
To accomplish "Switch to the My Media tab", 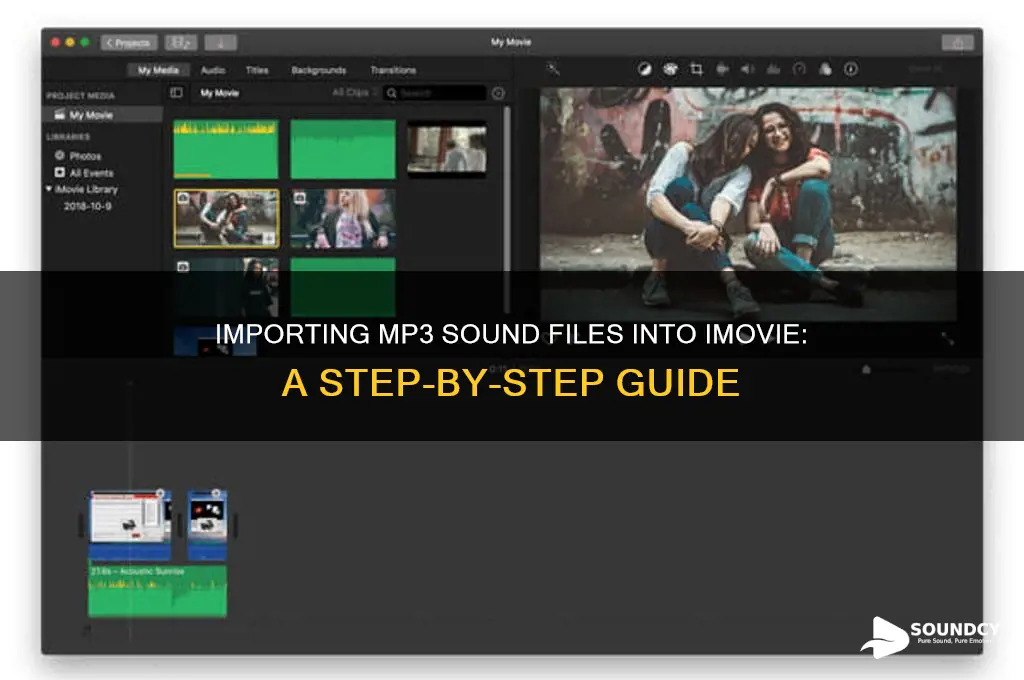I will tap(158, 70).
